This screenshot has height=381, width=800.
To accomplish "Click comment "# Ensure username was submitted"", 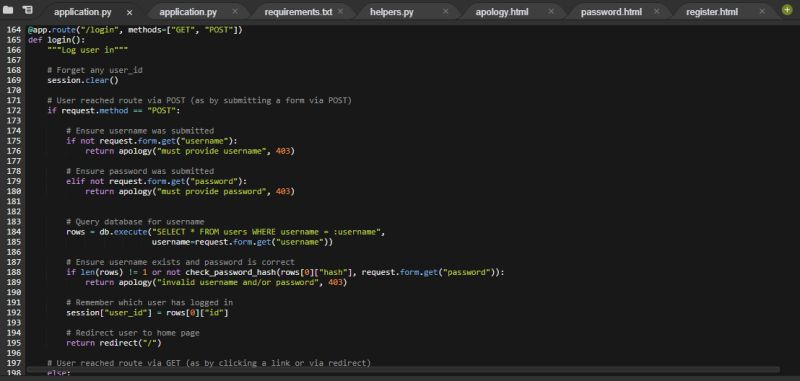I will pyautogui.click(x=140, y=131).
